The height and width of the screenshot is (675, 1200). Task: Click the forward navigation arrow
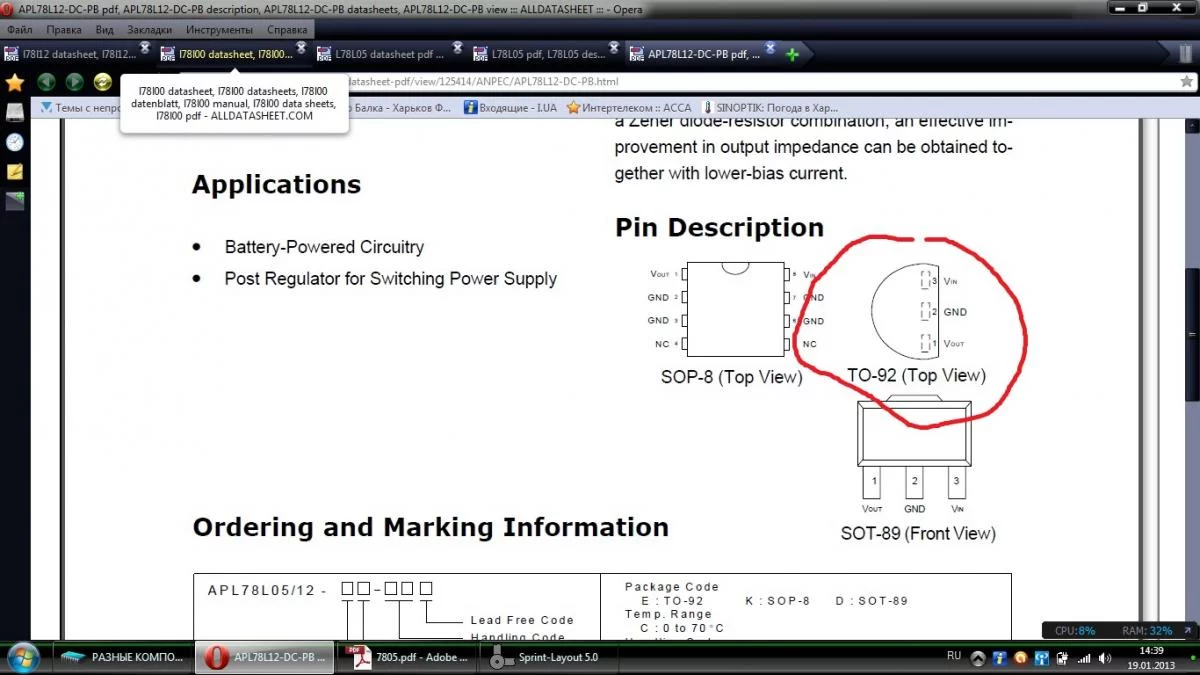click(x=74, y=82)
